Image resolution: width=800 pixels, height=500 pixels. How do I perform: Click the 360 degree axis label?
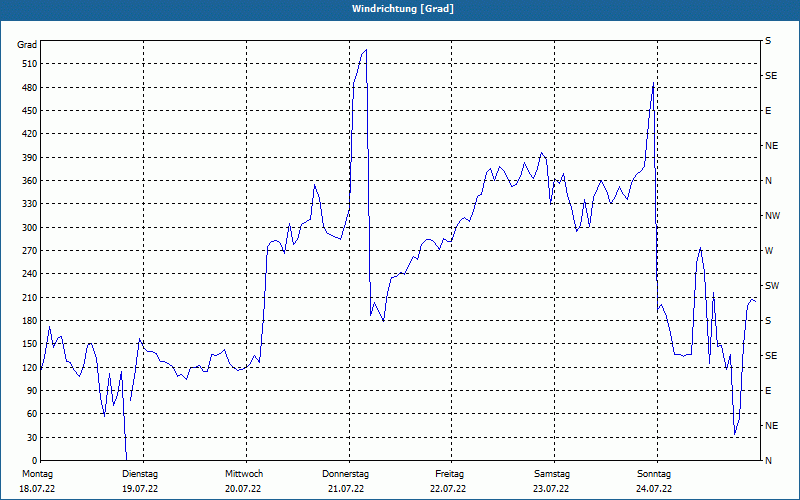(30, 181)
